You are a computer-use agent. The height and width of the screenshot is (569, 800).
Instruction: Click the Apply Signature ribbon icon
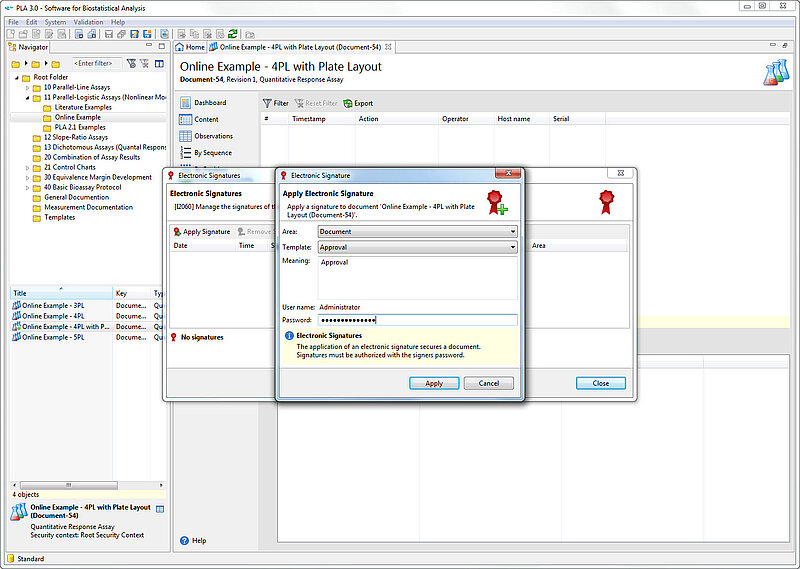point(177,232)
